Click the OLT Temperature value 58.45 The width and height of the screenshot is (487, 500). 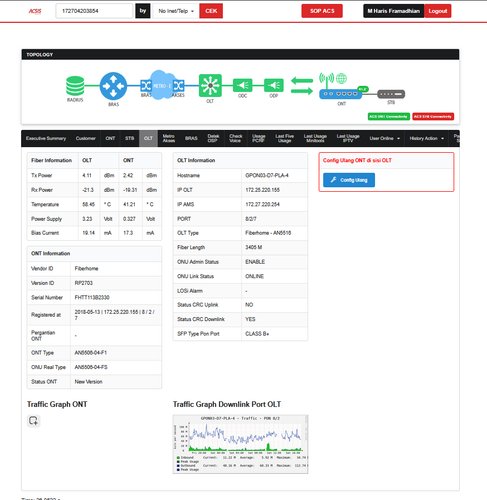point(89,204)
